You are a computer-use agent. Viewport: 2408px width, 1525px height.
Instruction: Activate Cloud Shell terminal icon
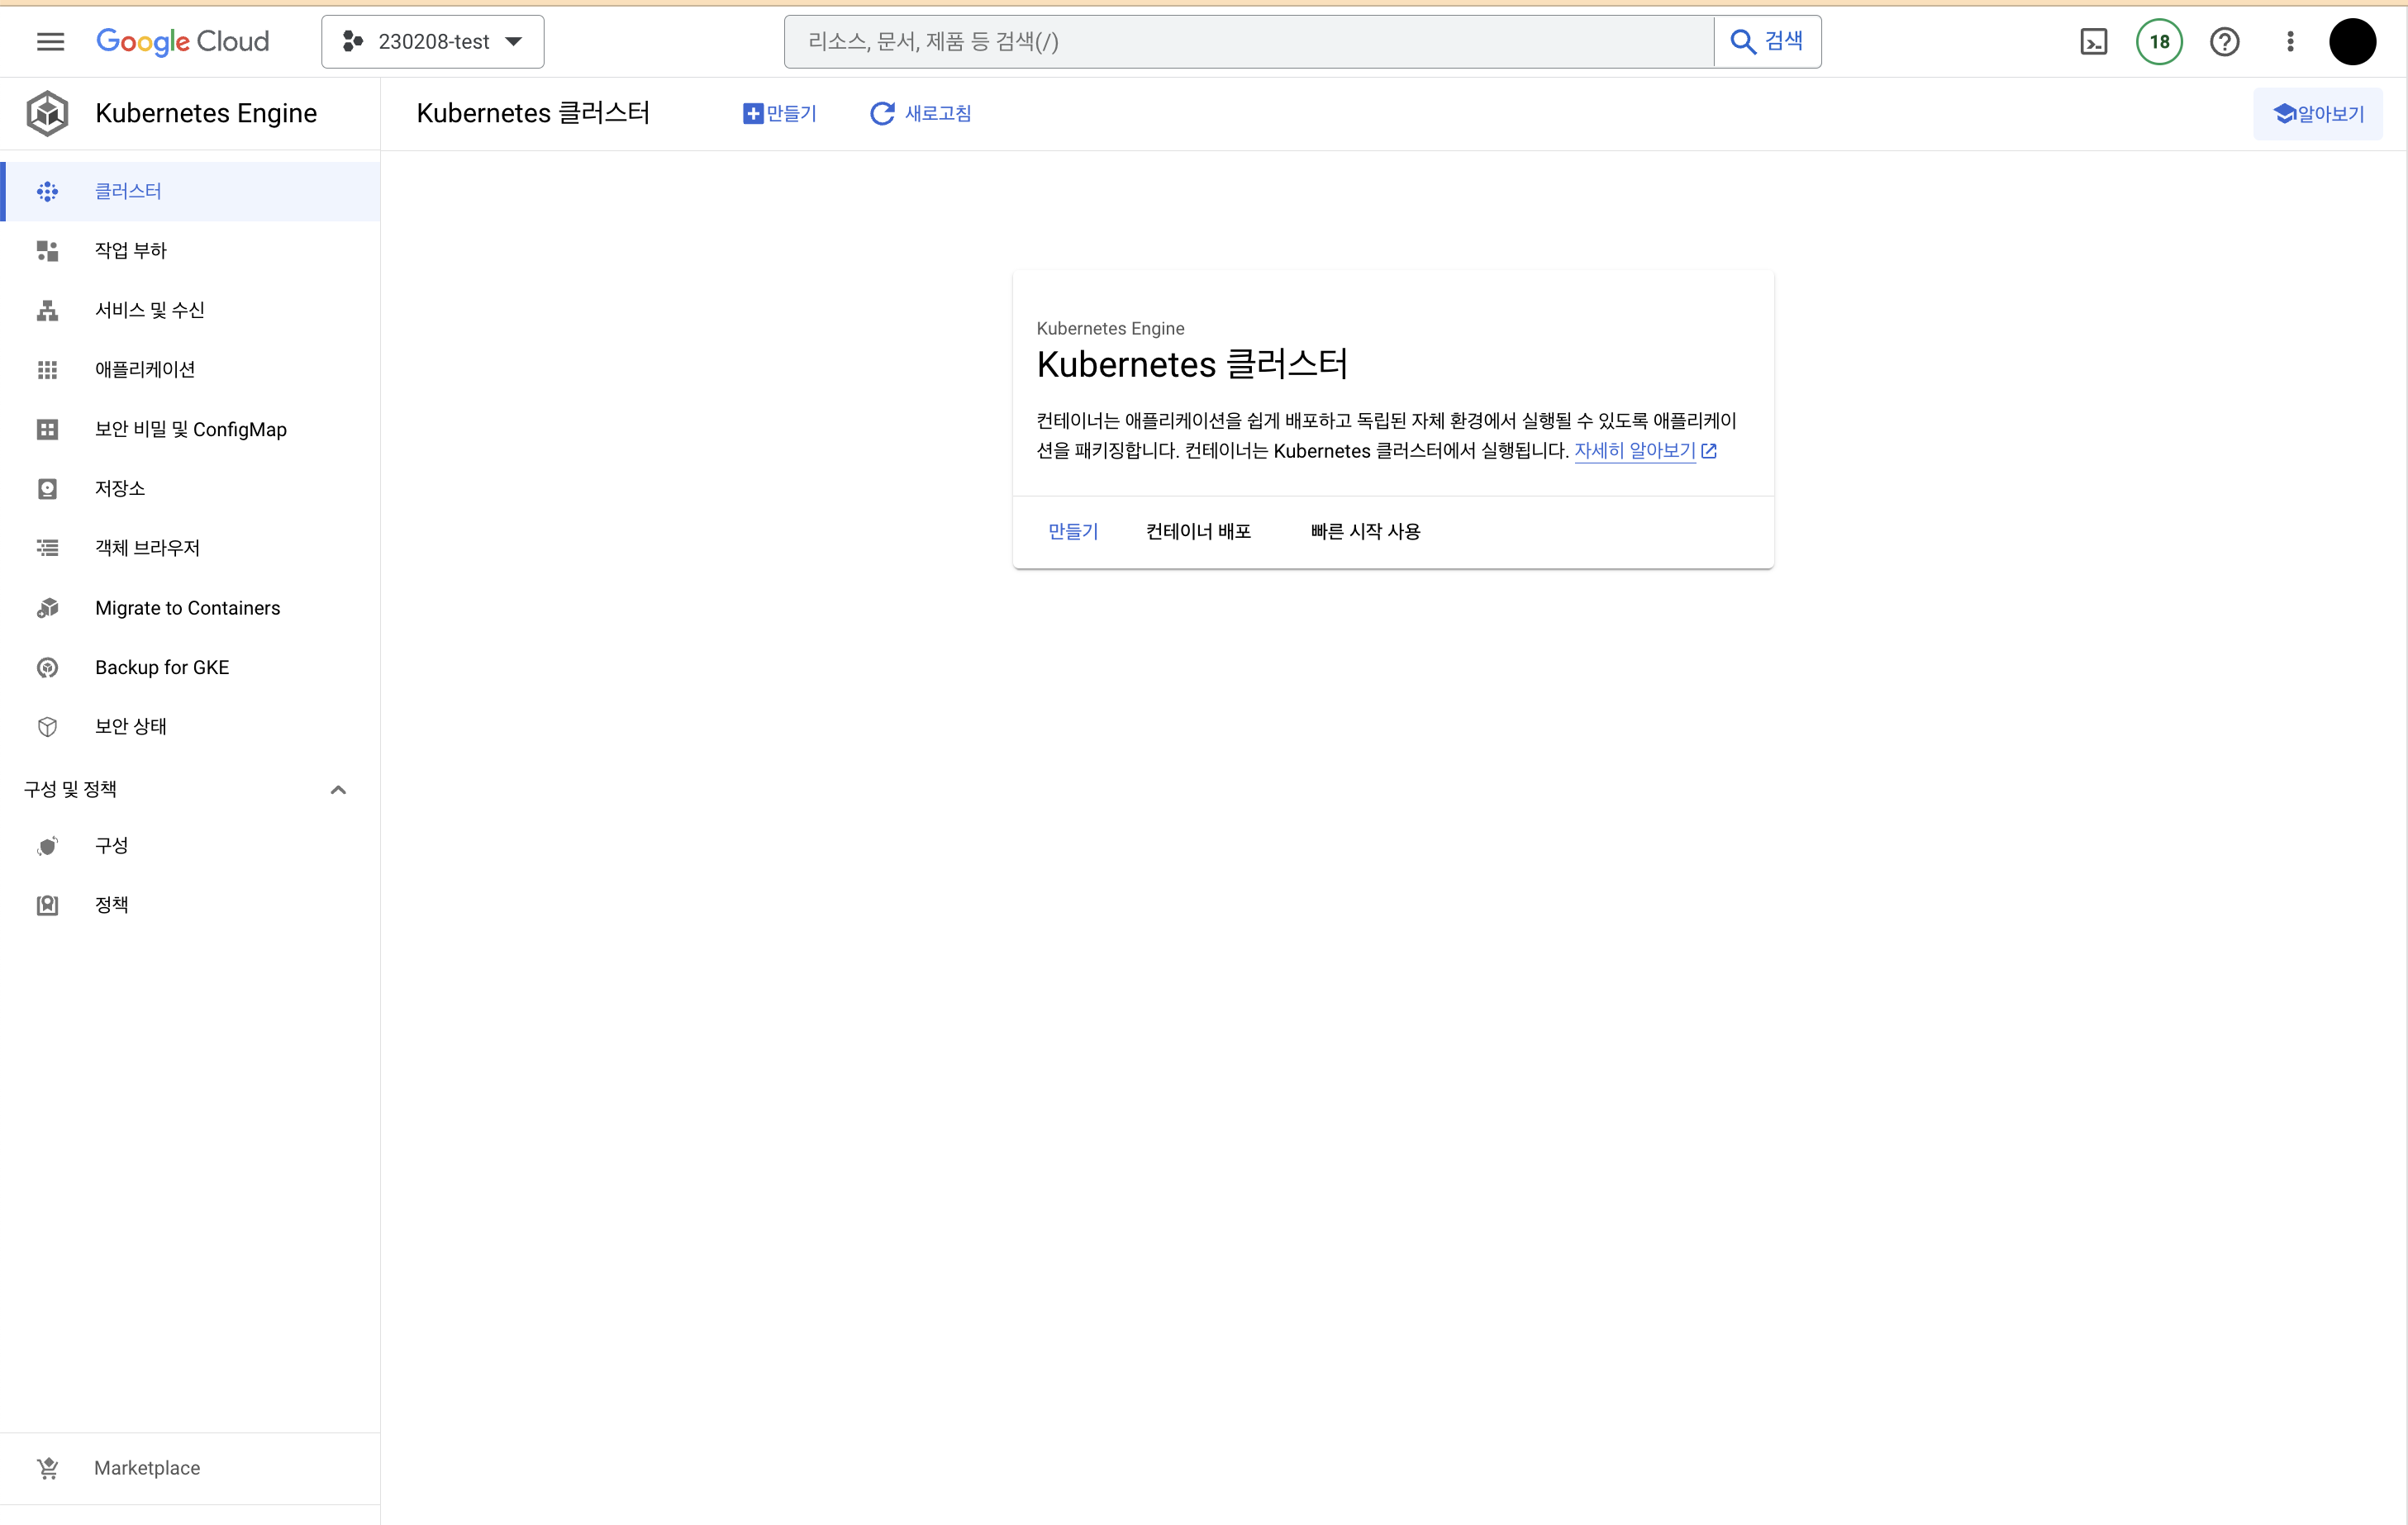tap(2093, 41)
